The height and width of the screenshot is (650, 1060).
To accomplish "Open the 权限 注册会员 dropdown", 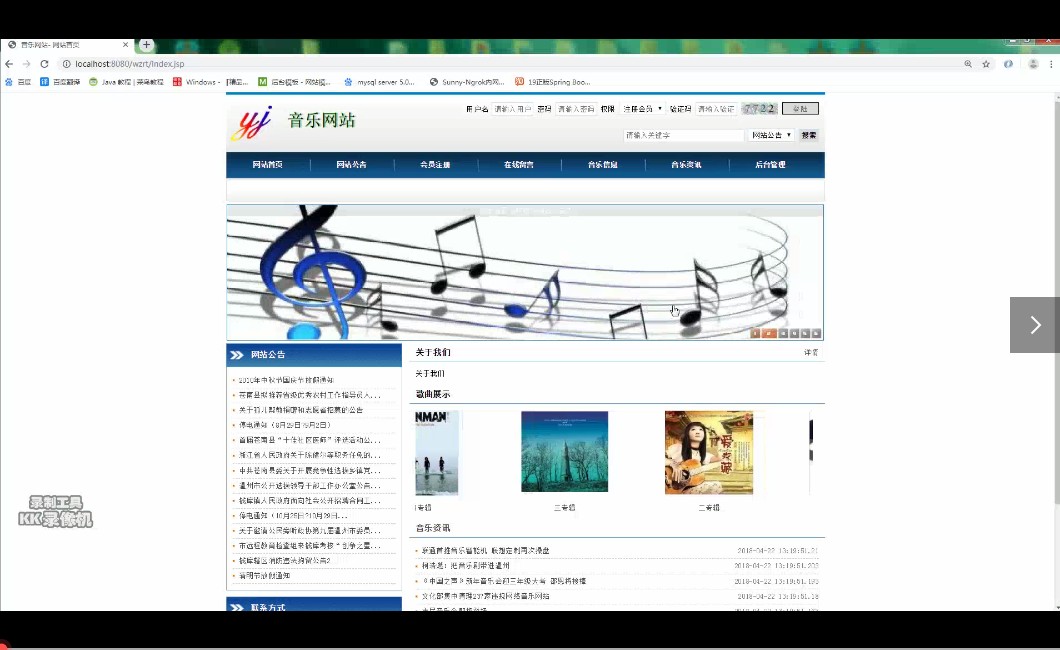I will click(x=642, y=109).
